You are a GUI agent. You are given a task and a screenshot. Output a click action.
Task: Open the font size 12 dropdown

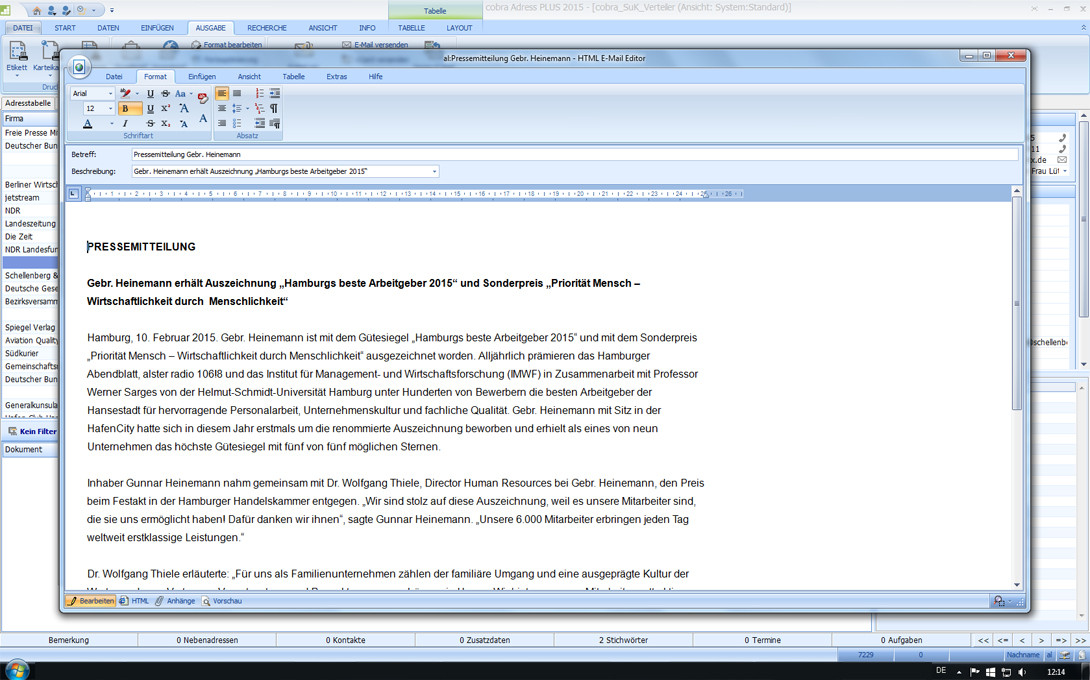pos(110,109)
